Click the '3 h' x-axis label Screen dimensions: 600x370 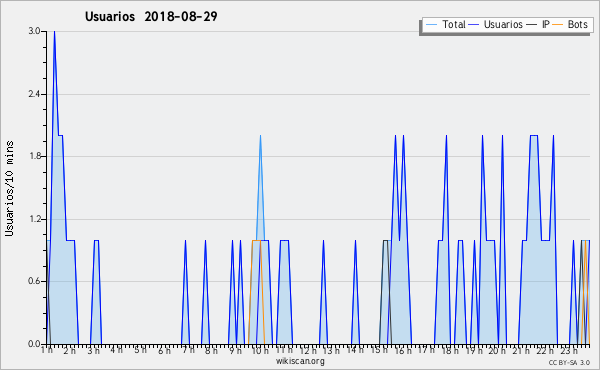(x=93, y=350)
